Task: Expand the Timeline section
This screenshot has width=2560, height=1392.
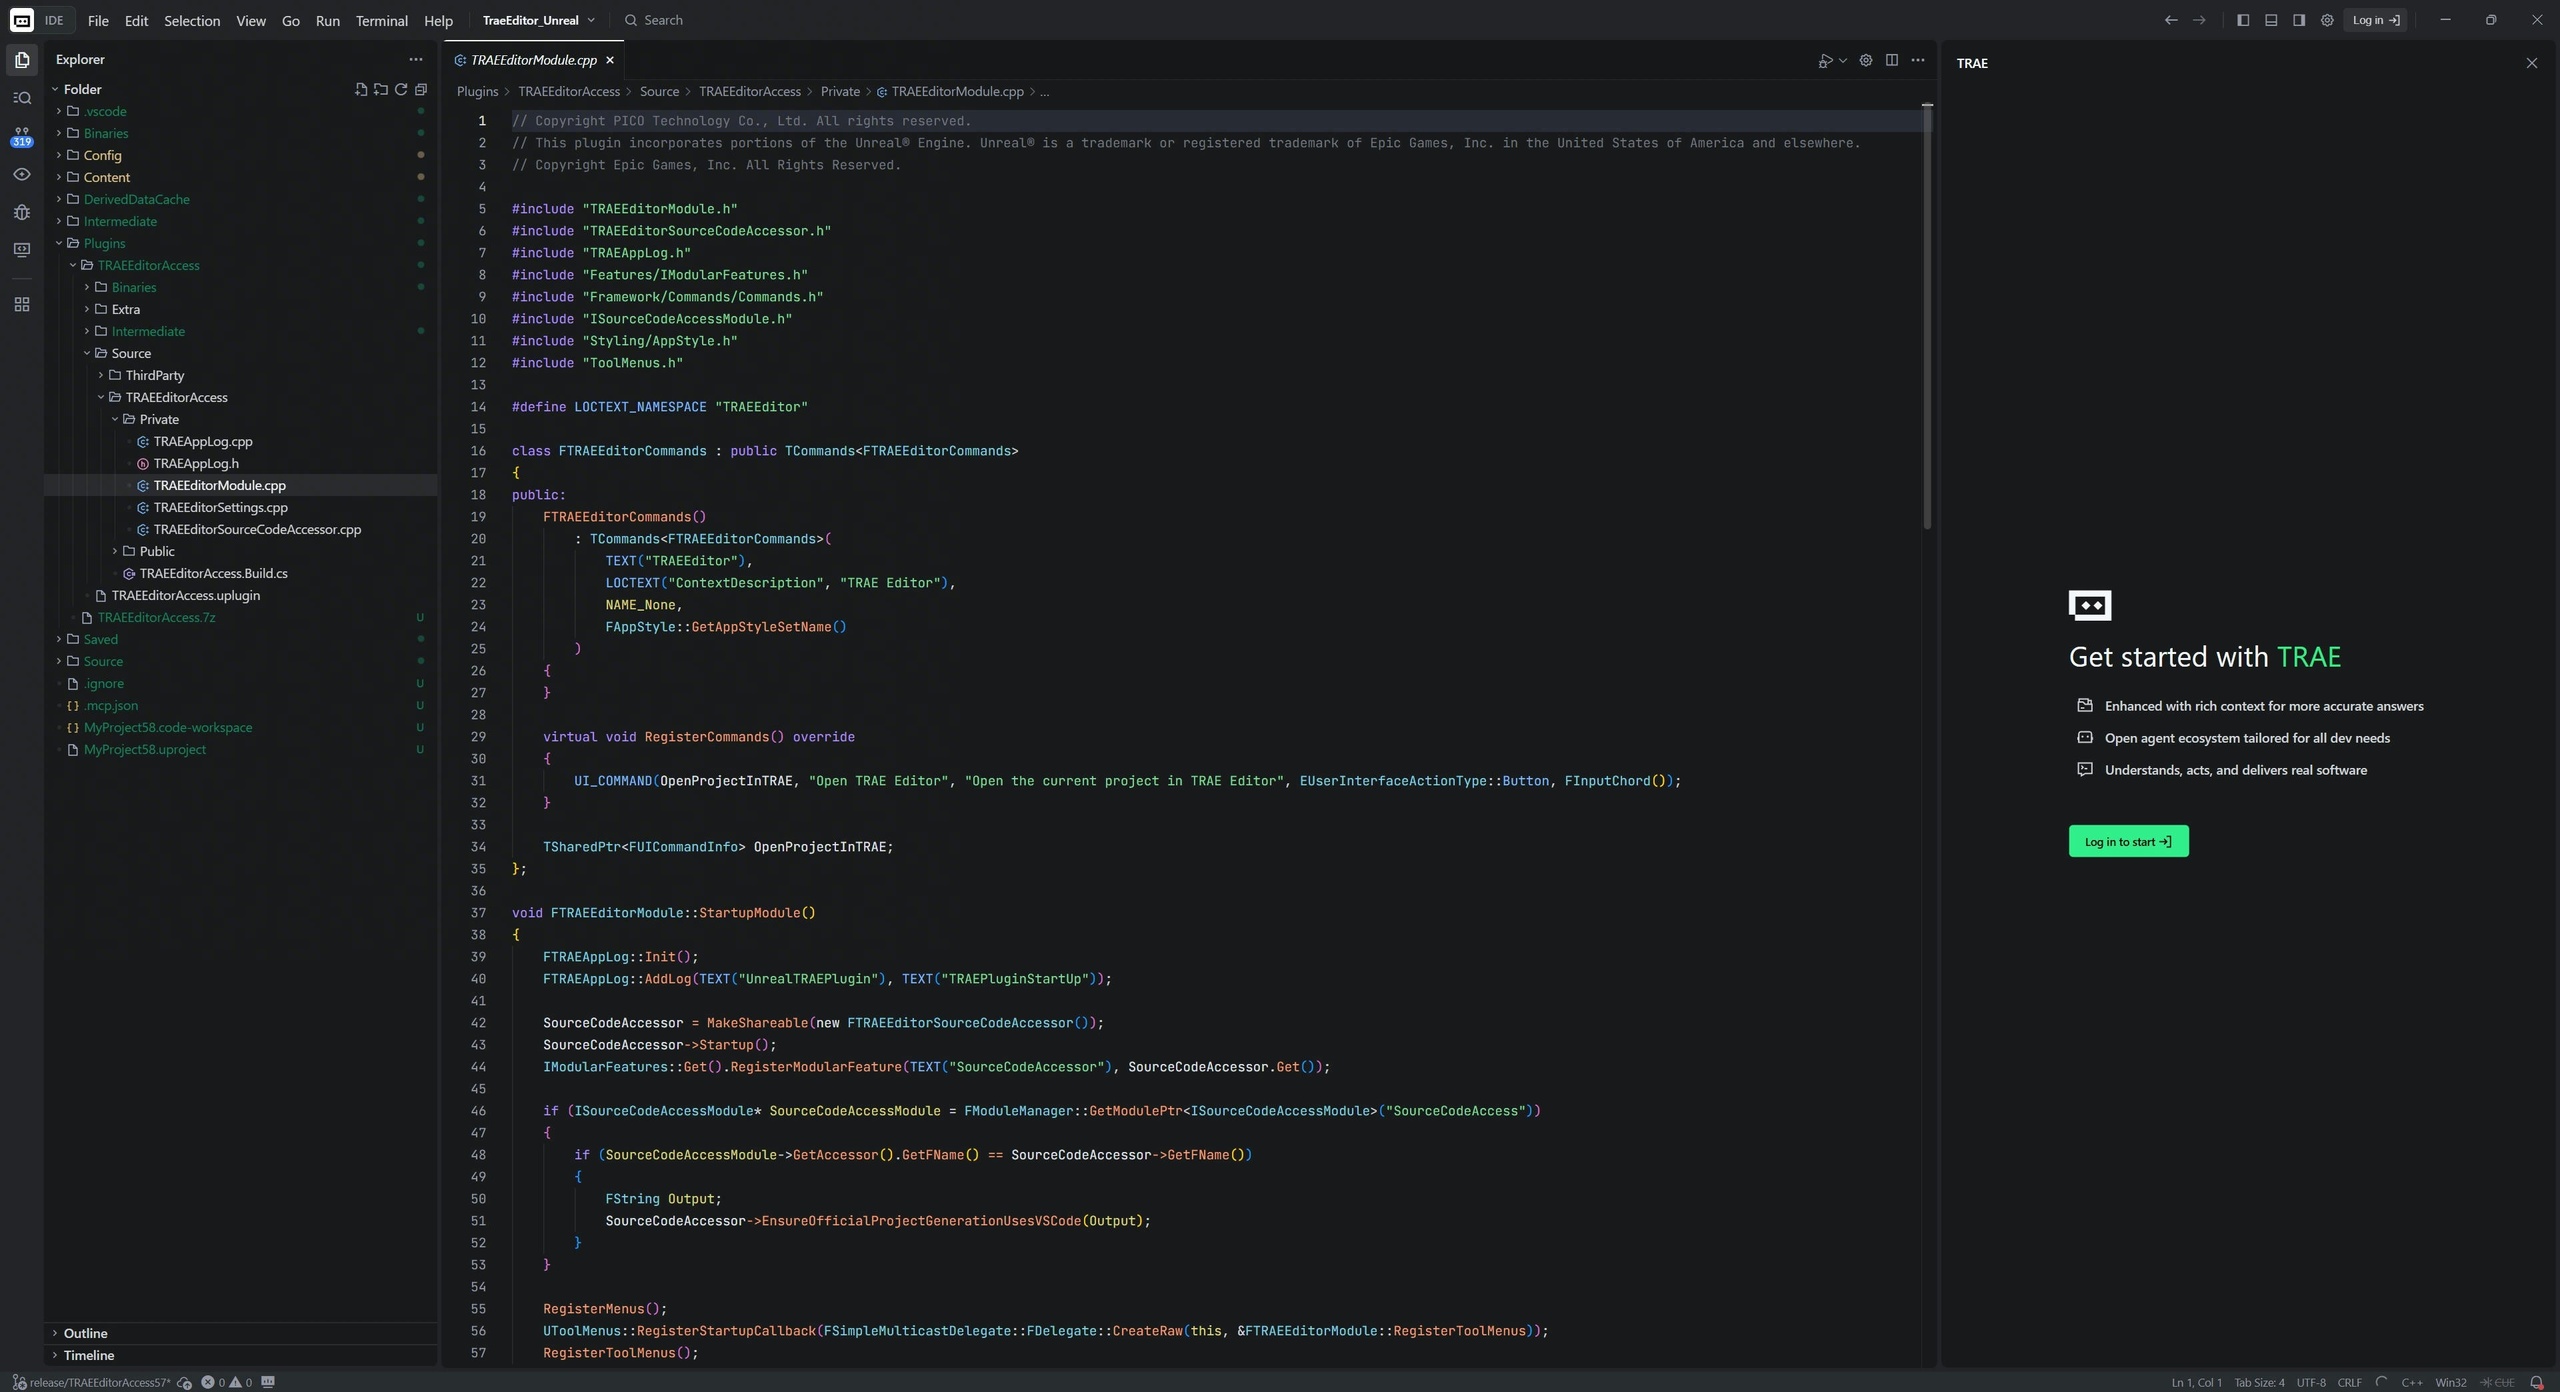Action: [x=241, y=1355]
